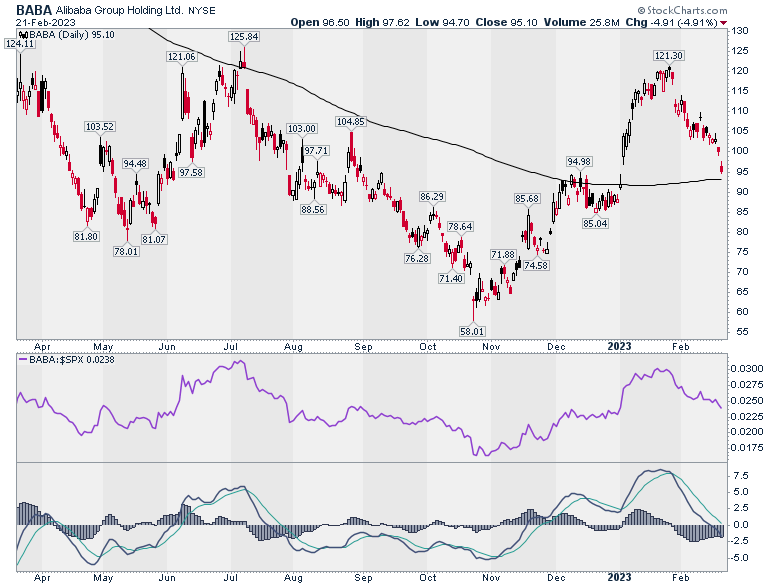Click the Jul label on the price chart axis
The width and height of the screenshot is (780, 586).
(x=230, y=346)
